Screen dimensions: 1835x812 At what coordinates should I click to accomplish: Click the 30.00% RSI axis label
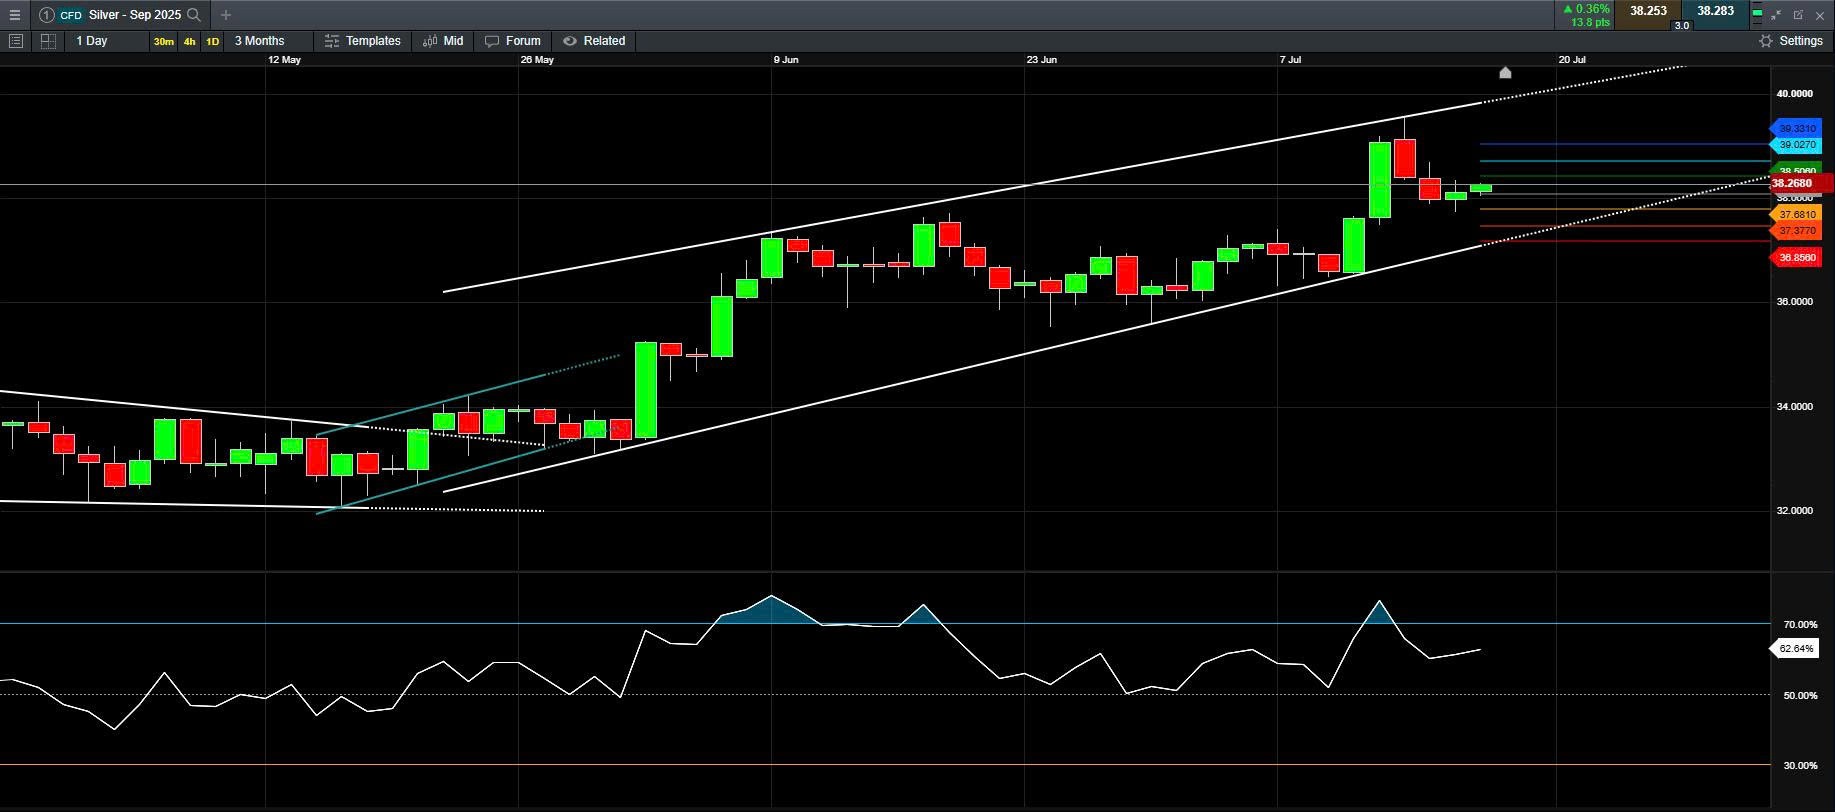coord(1800,766)
